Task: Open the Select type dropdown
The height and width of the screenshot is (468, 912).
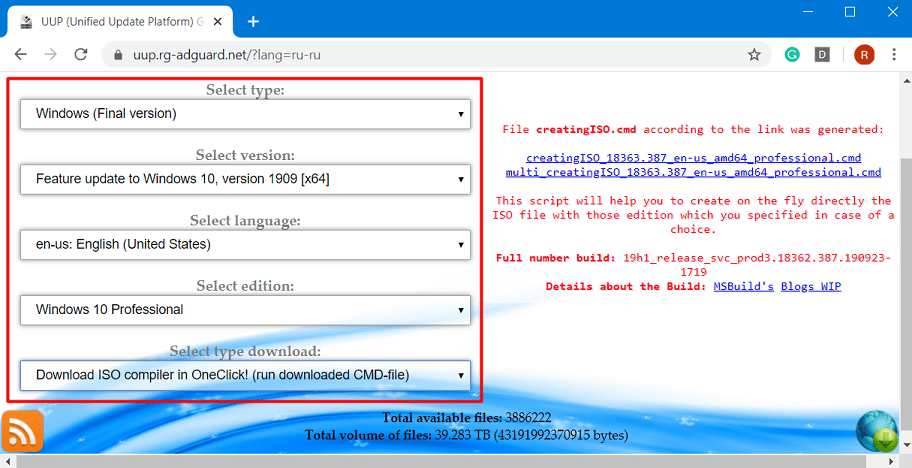Action: (x=245, y=114)
